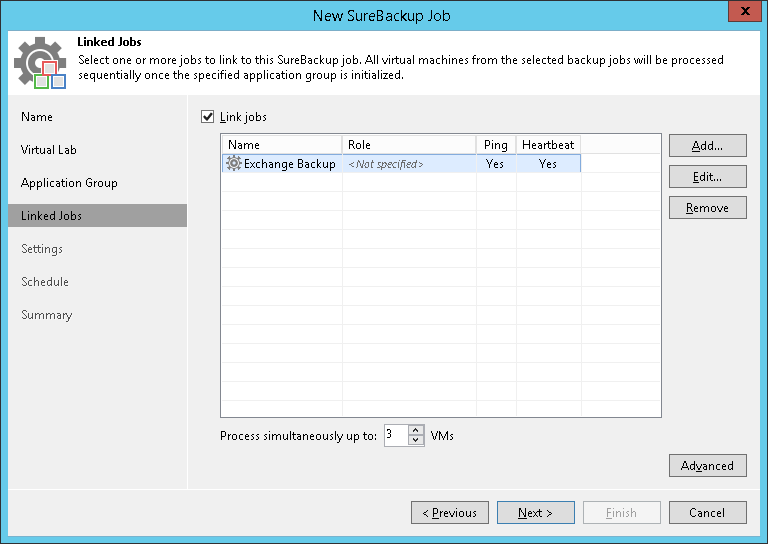Select the Linked Jobs step

tap(52, 216)
